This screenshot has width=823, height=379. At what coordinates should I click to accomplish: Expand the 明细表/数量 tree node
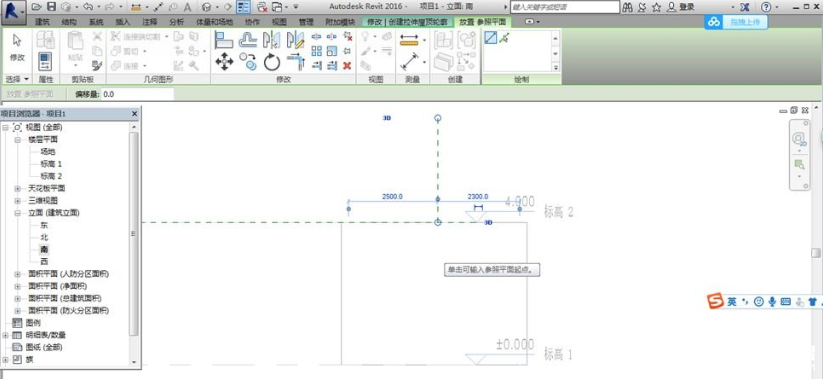pyautogui.click(x=5, y=335)
